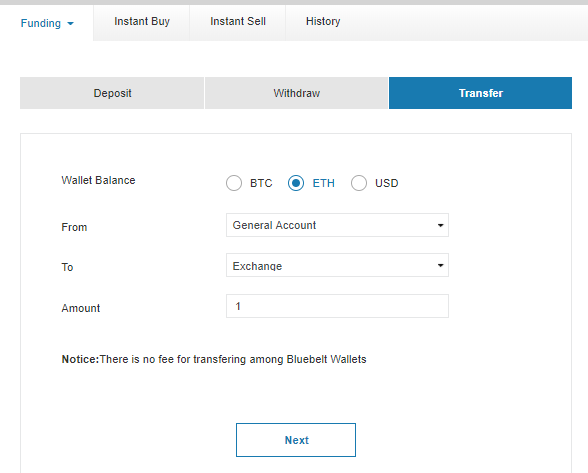Click the Next button
Screen dimensions: 588x473
[x=296, y=440]
